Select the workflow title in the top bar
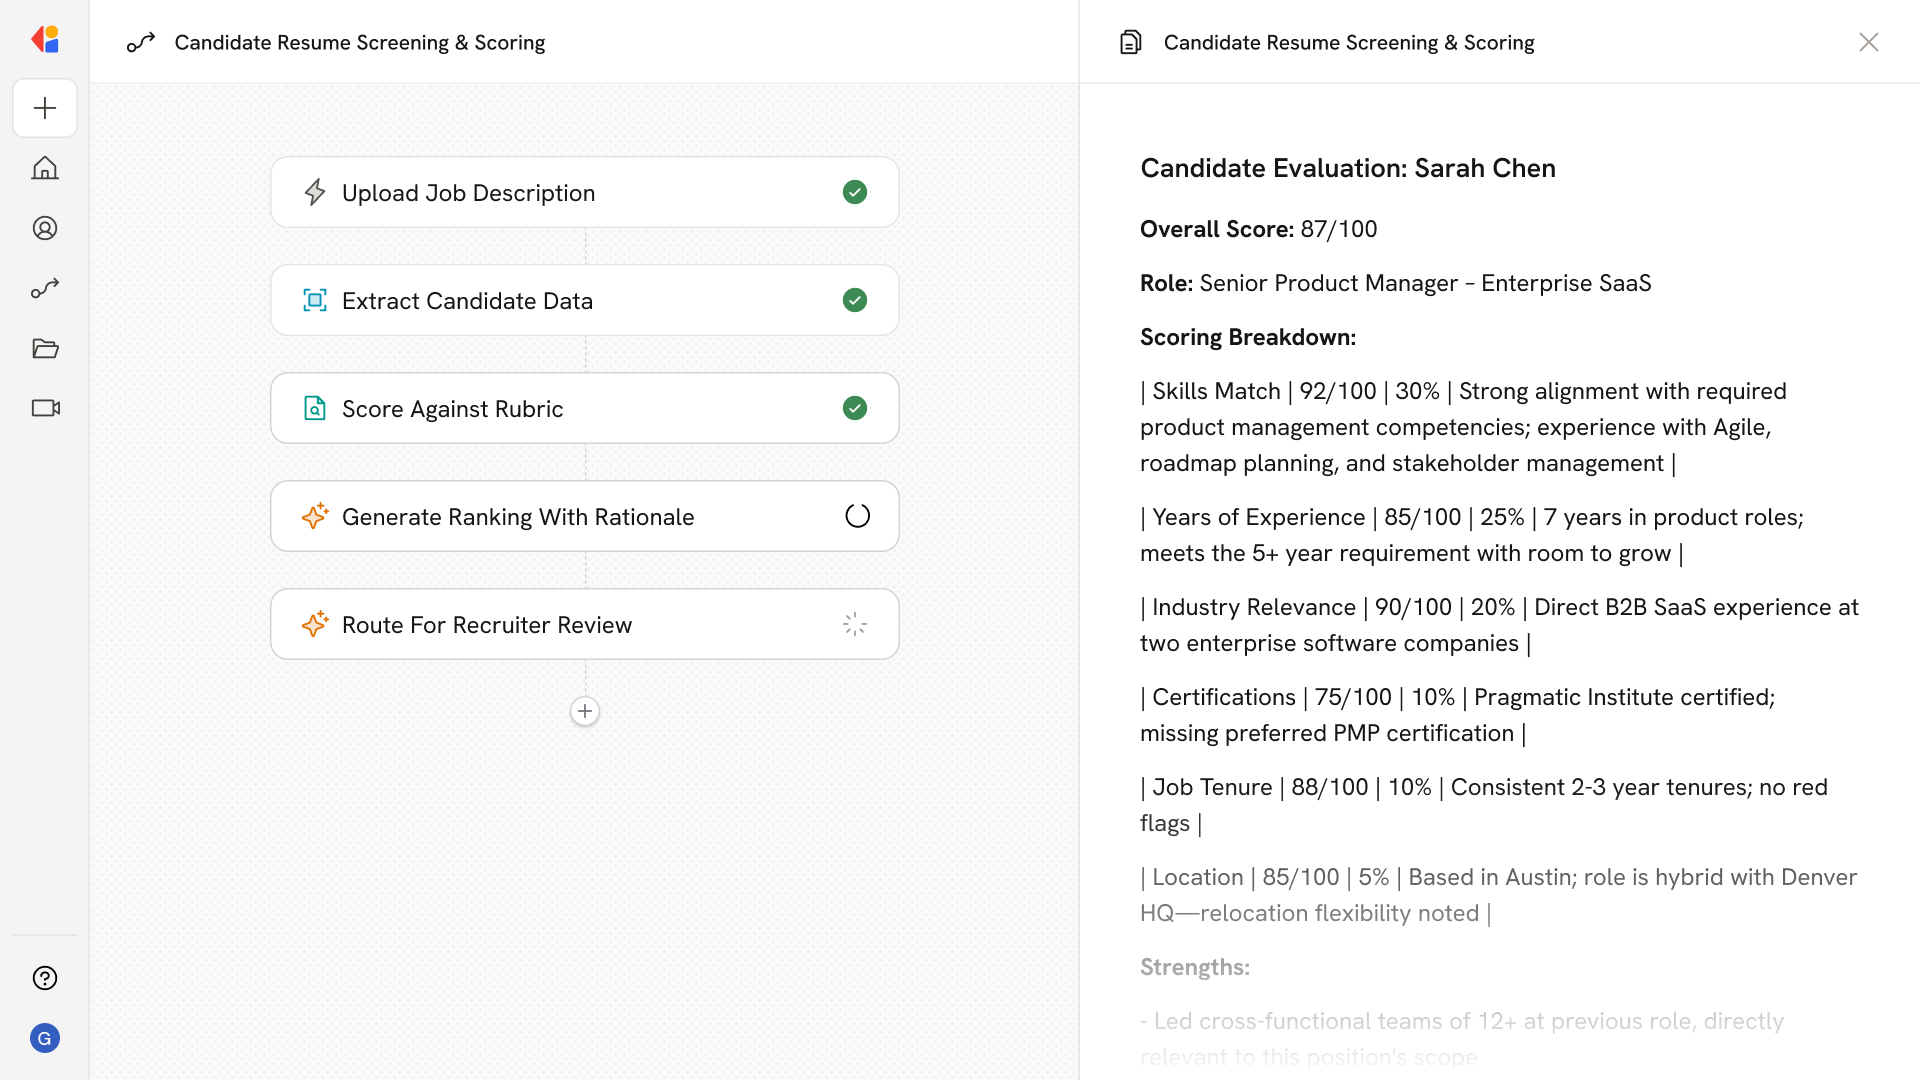 (x=360, y=42)
